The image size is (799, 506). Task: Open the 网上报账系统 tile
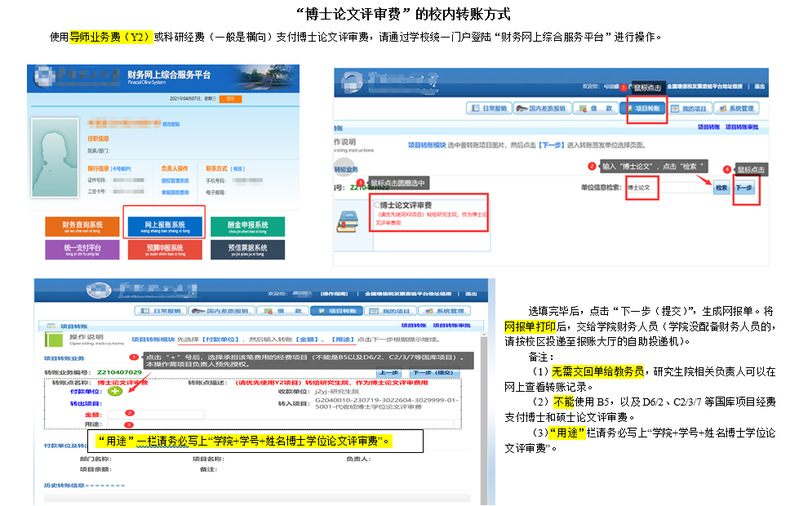point(164,223)
